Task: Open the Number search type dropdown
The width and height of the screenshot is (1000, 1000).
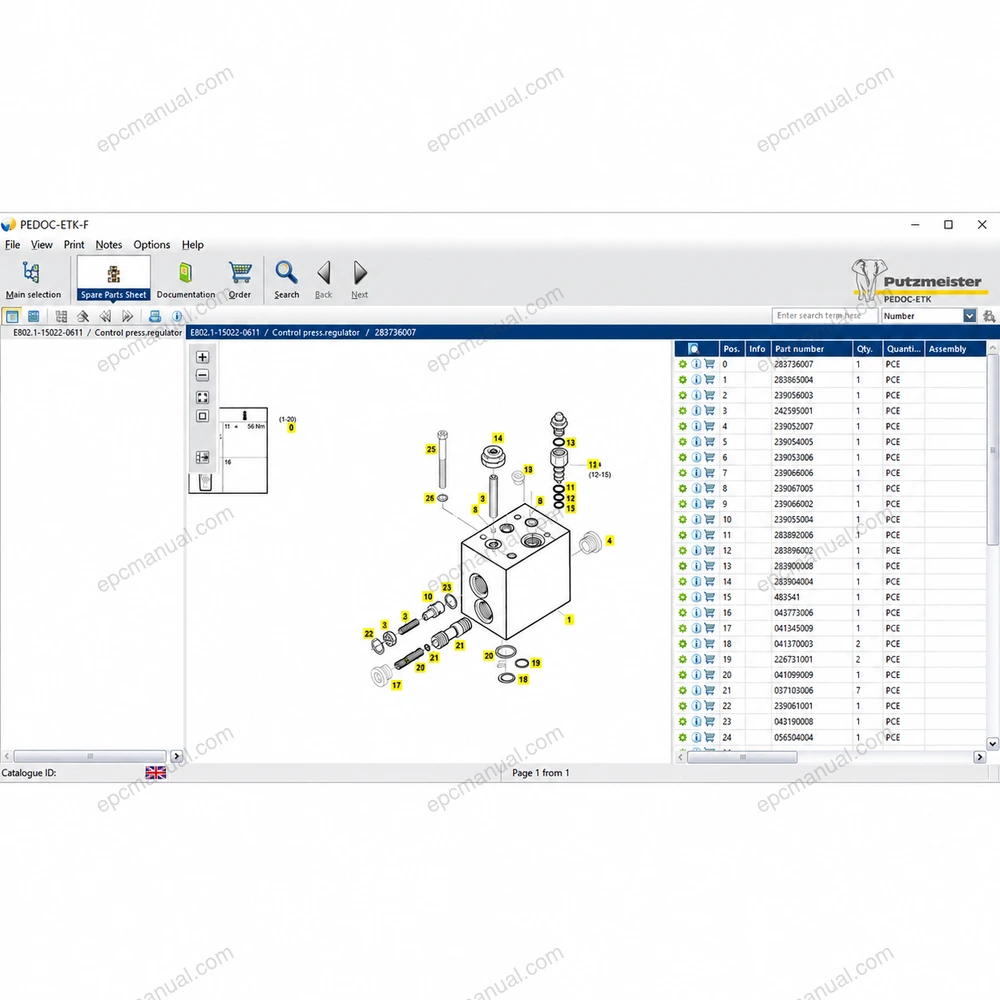Action: tap(969, 316)
